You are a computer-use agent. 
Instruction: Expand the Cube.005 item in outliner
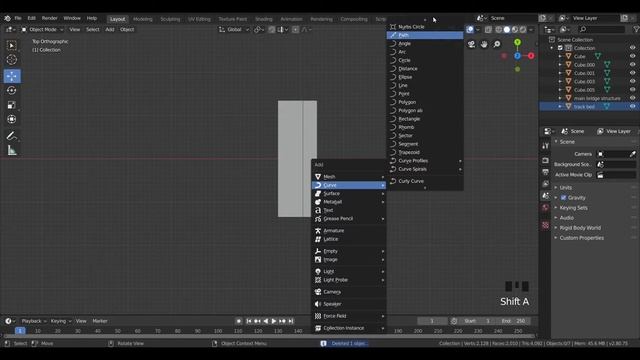click(560, 90)
